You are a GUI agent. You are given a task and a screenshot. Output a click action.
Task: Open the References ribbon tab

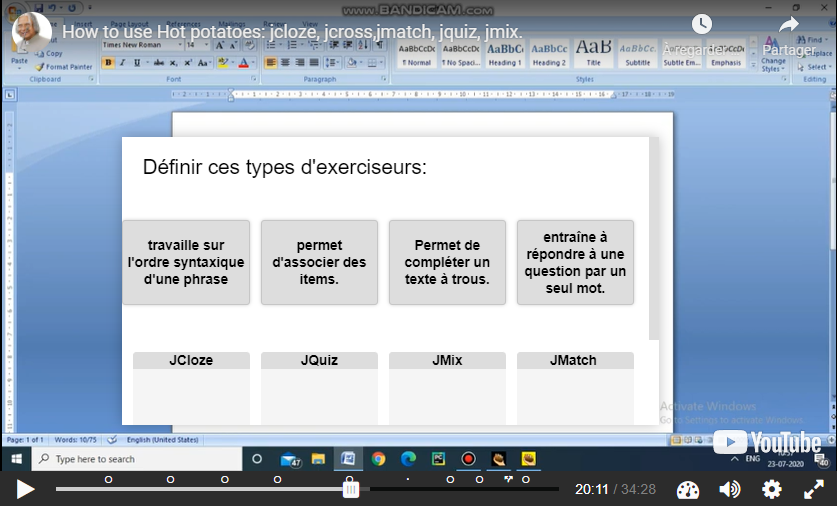tap(184, 24)
